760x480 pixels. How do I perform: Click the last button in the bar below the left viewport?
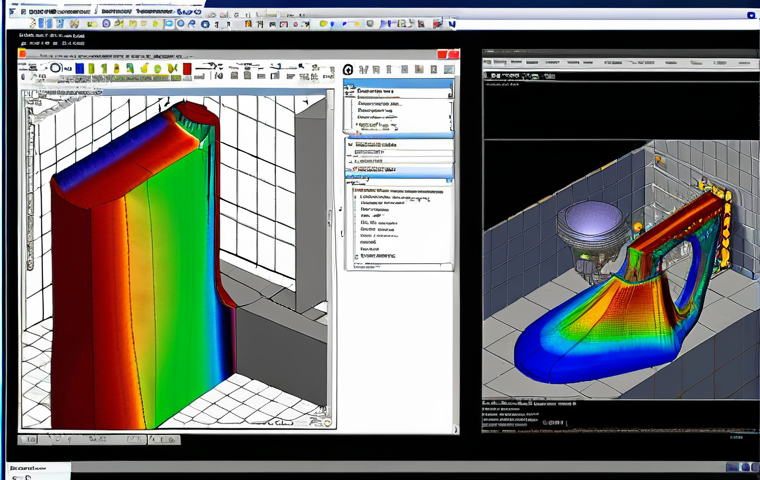tap(164, 439)
